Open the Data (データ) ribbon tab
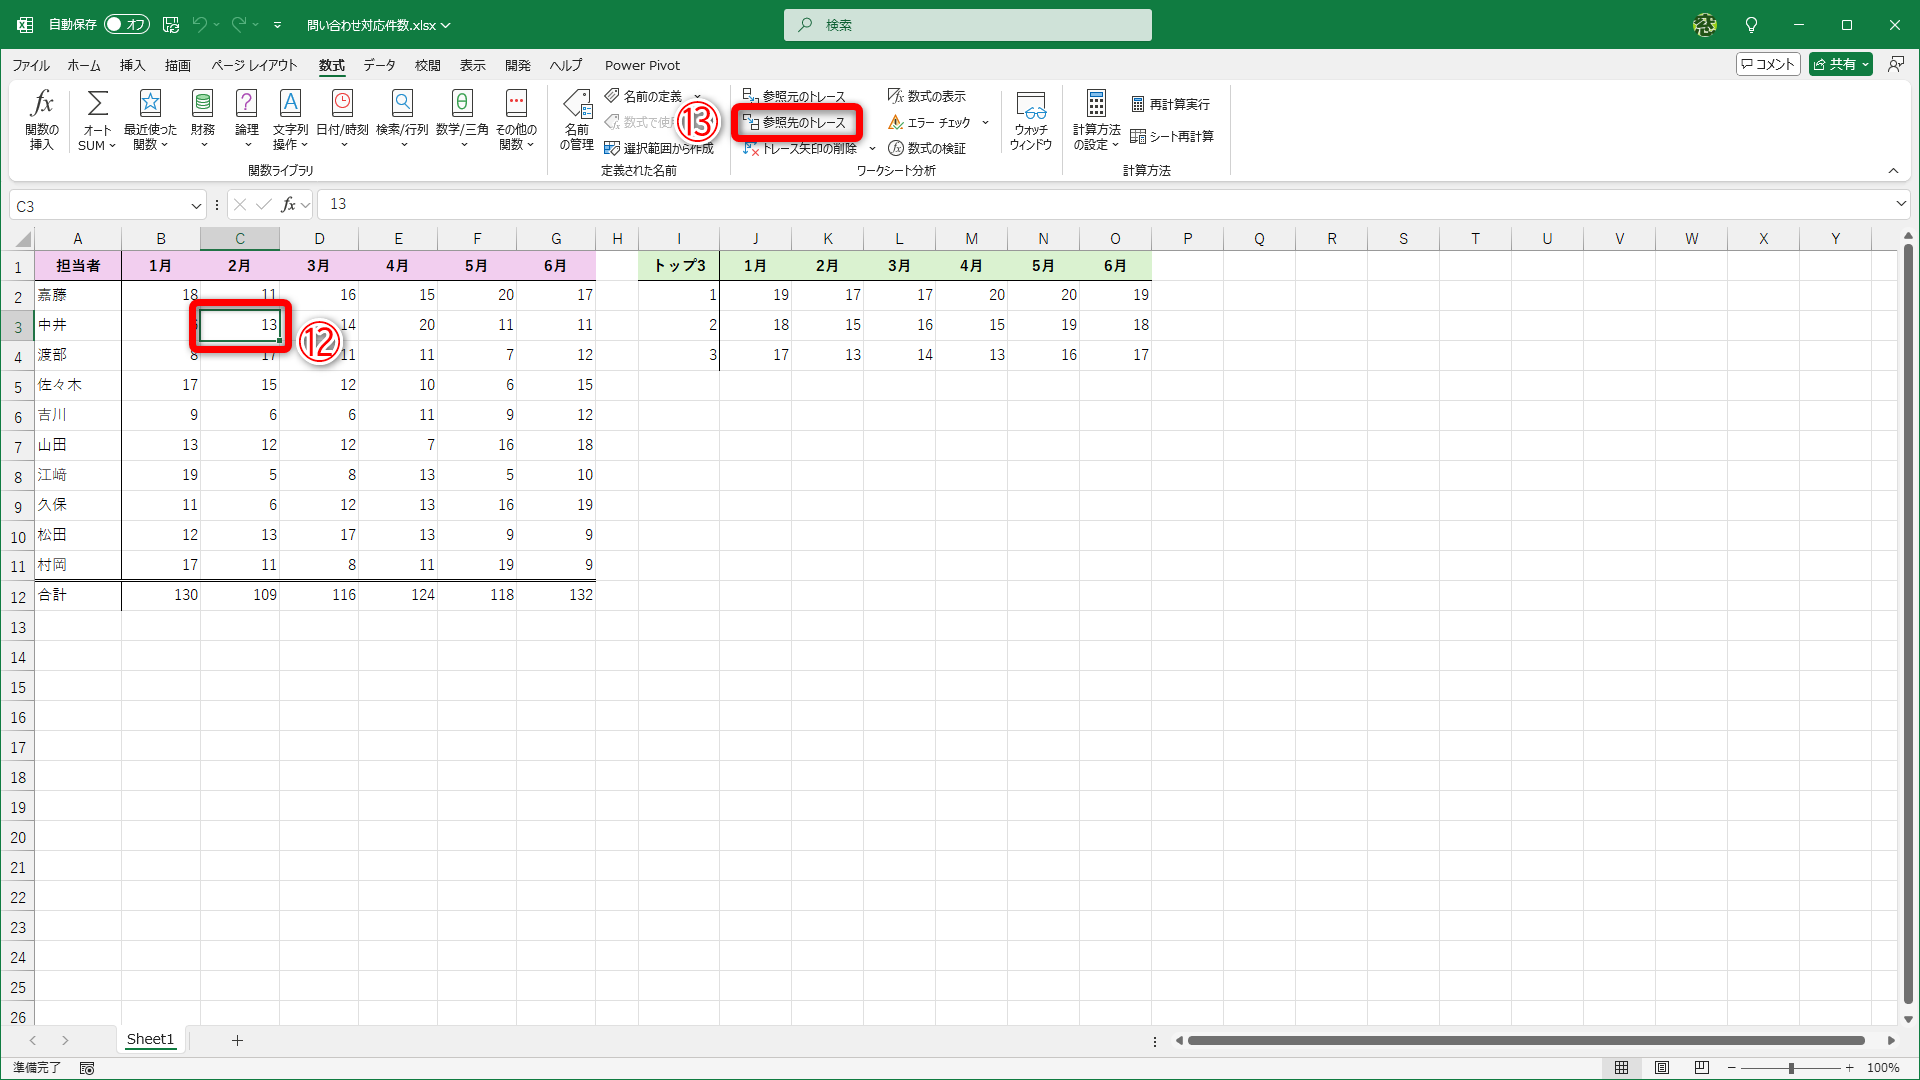The width and height of the screenshot is (1920, 1080). (x=379, y=65)
